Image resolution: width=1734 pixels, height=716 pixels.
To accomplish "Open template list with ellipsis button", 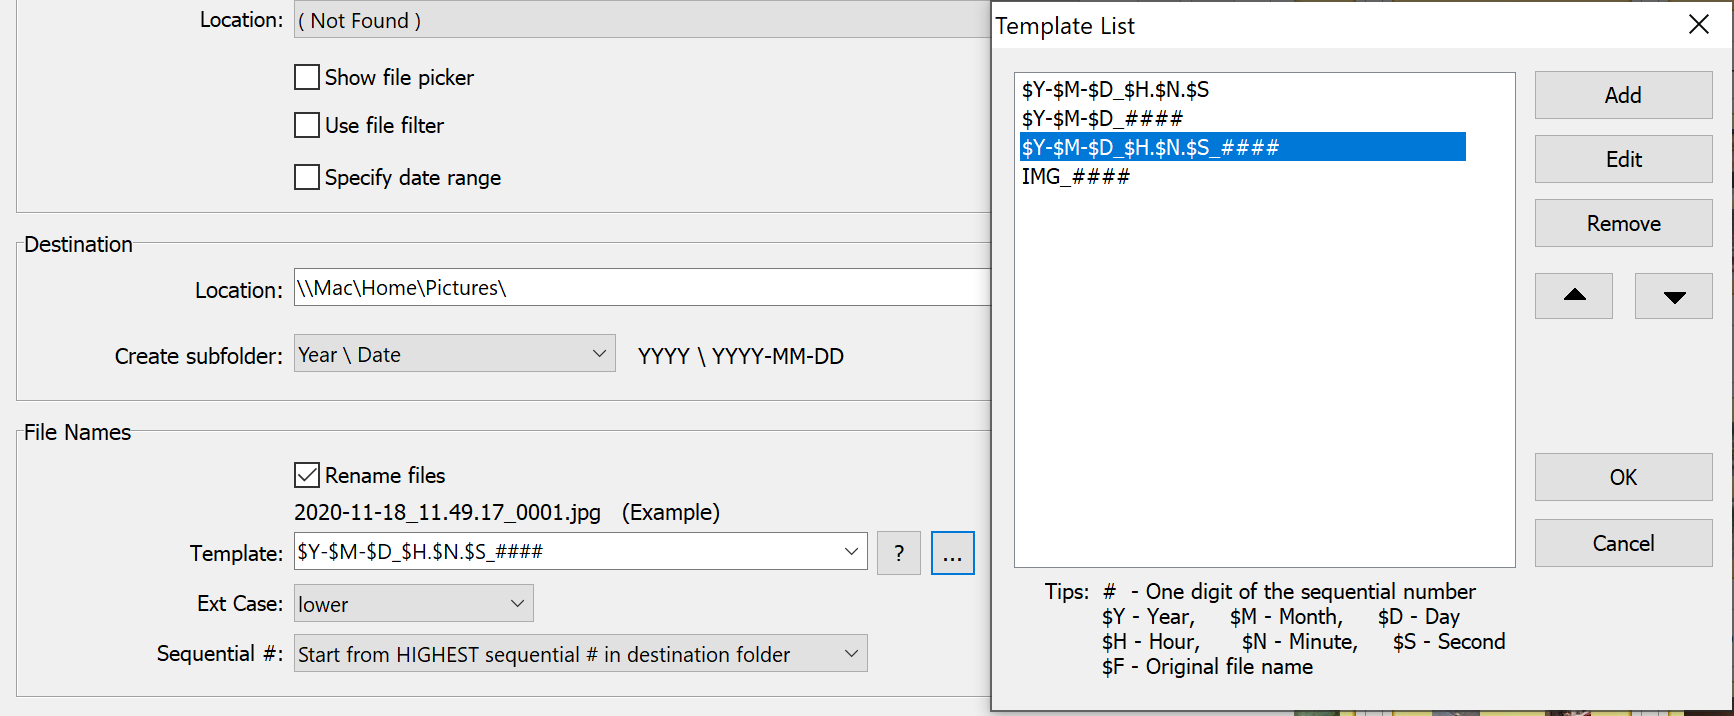I will [952, 553].
